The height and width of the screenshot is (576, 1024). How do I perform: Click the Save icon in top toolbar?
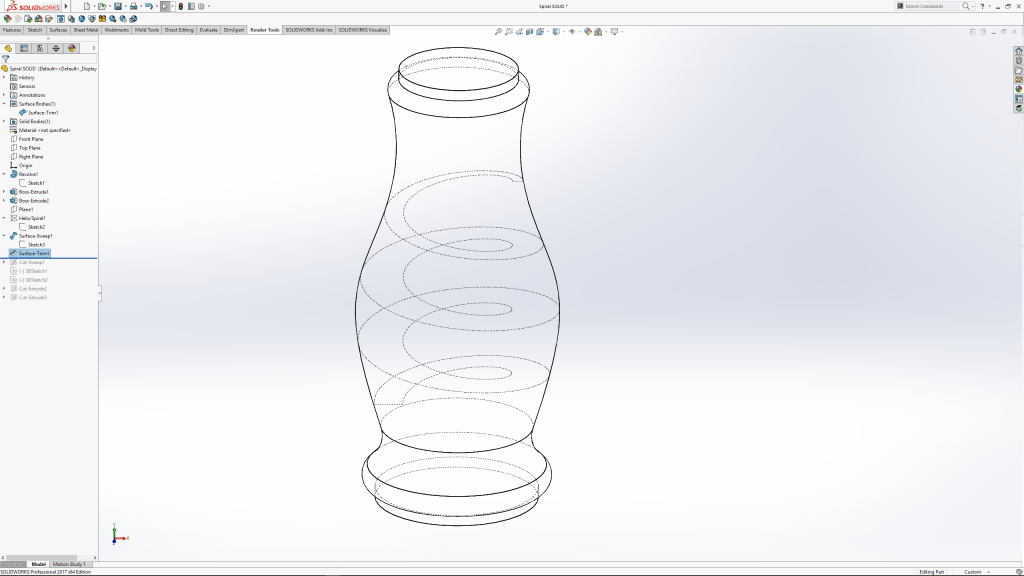(117, 6)
